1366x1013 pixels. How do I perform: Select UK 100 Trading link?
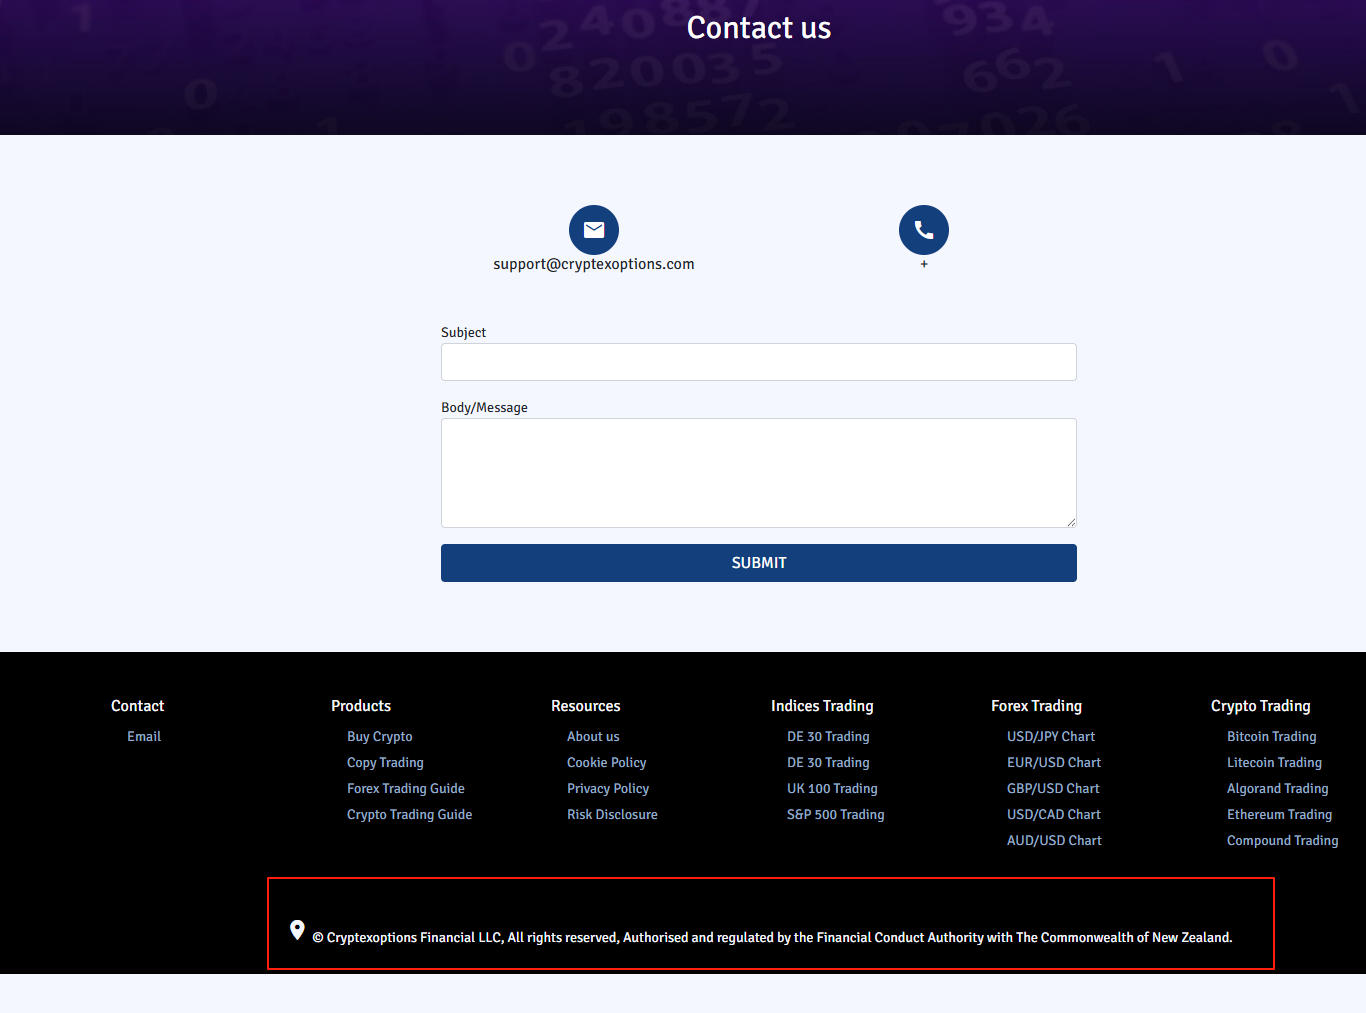(x=832, y=789)
